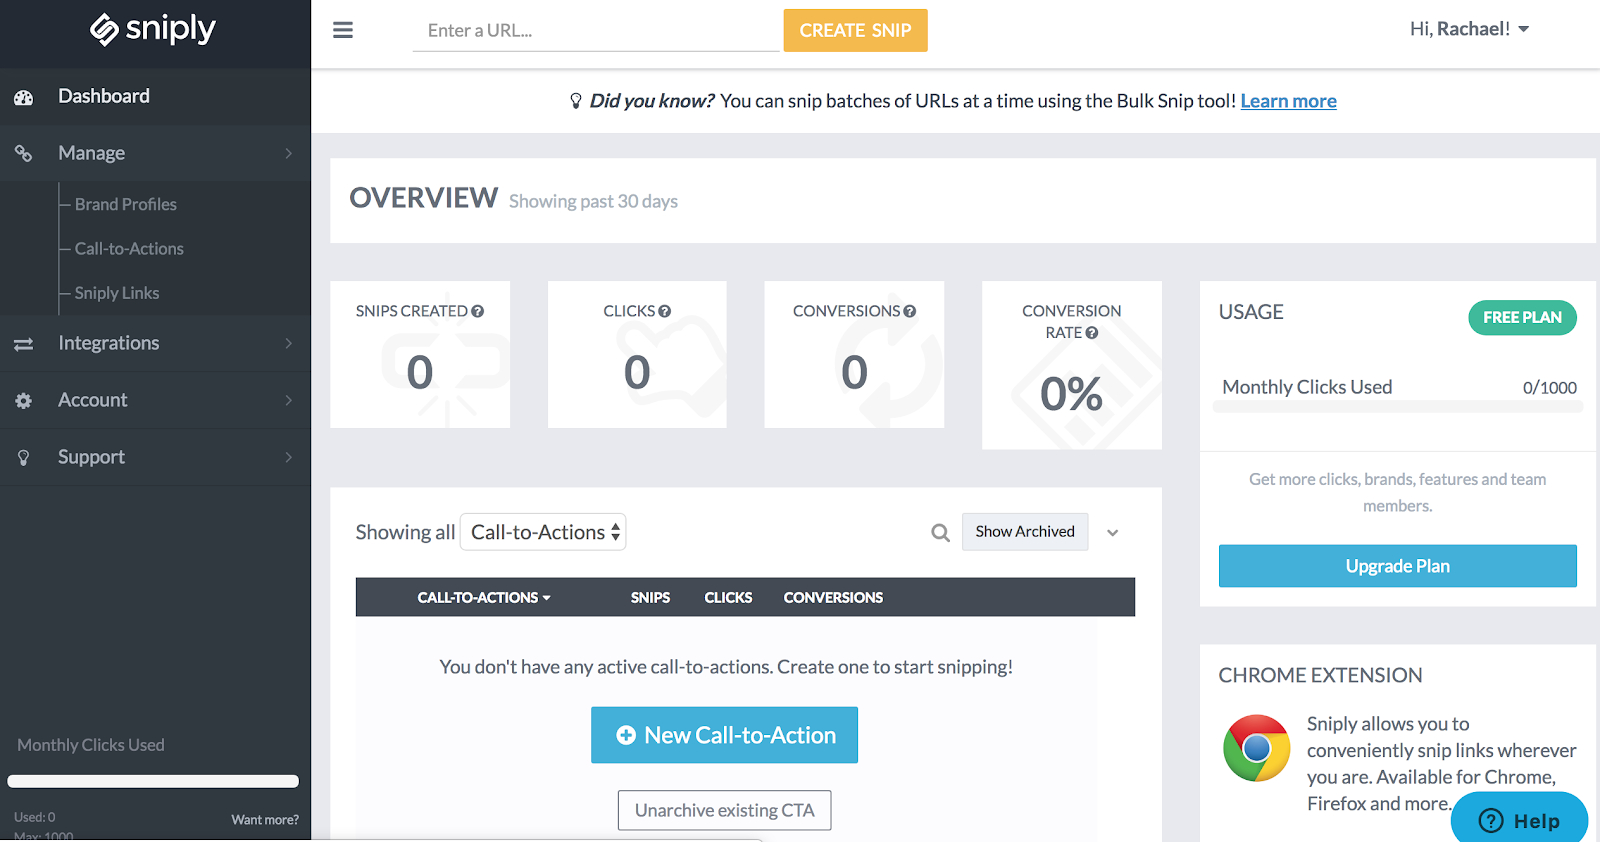Click the Usage monthly clicks progress bar
The height and width of the screenshot is (842, 1600).
pos(1397,407)
